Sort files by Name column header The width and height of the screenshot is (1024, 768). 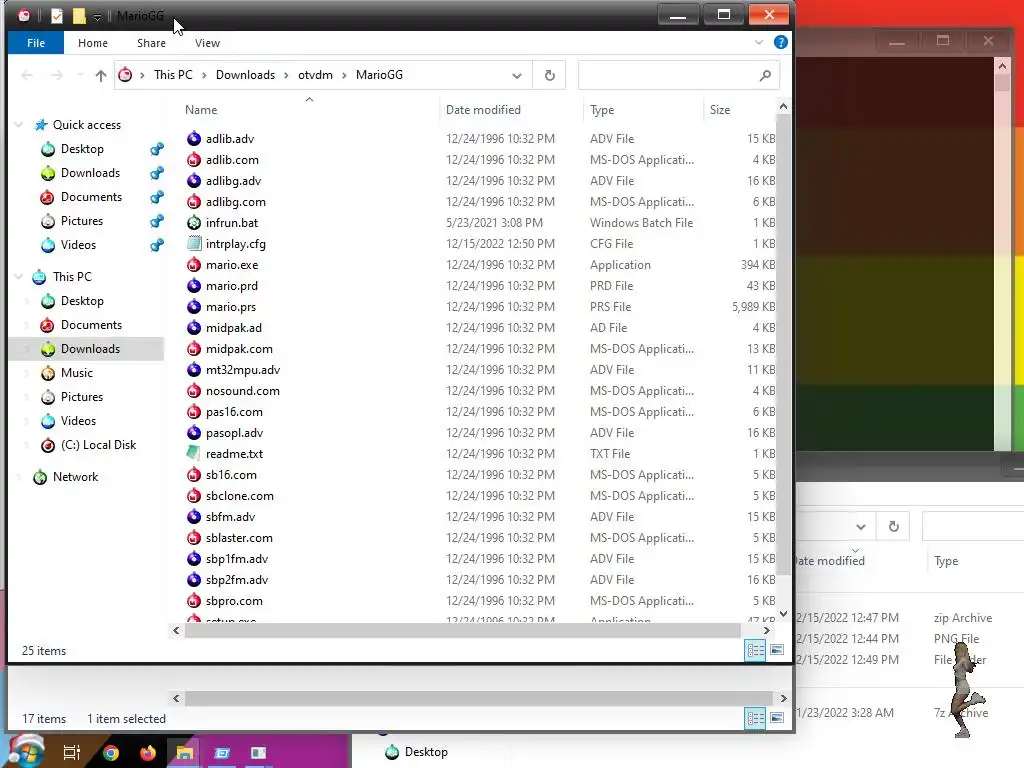pos(201,110)
